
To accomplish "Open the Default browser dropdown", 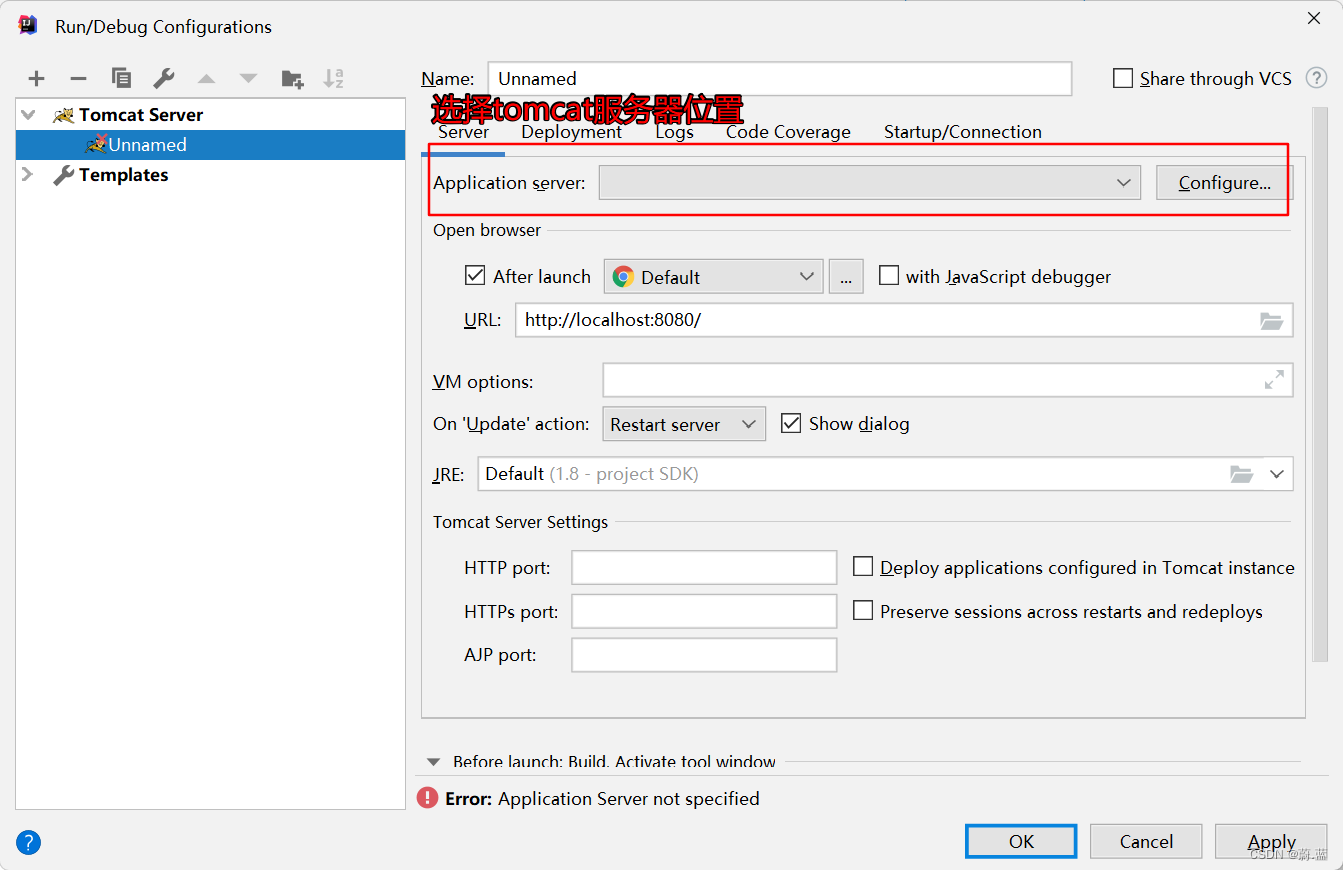I will coord(713,277).
